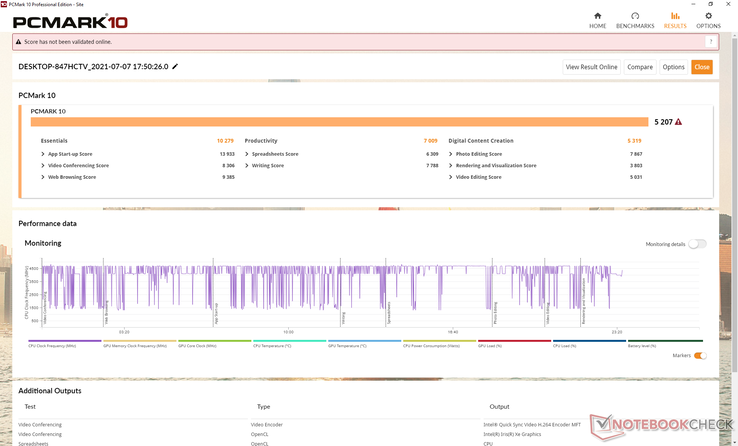
Task: Click View Result Online button
Action: point(592,67)
